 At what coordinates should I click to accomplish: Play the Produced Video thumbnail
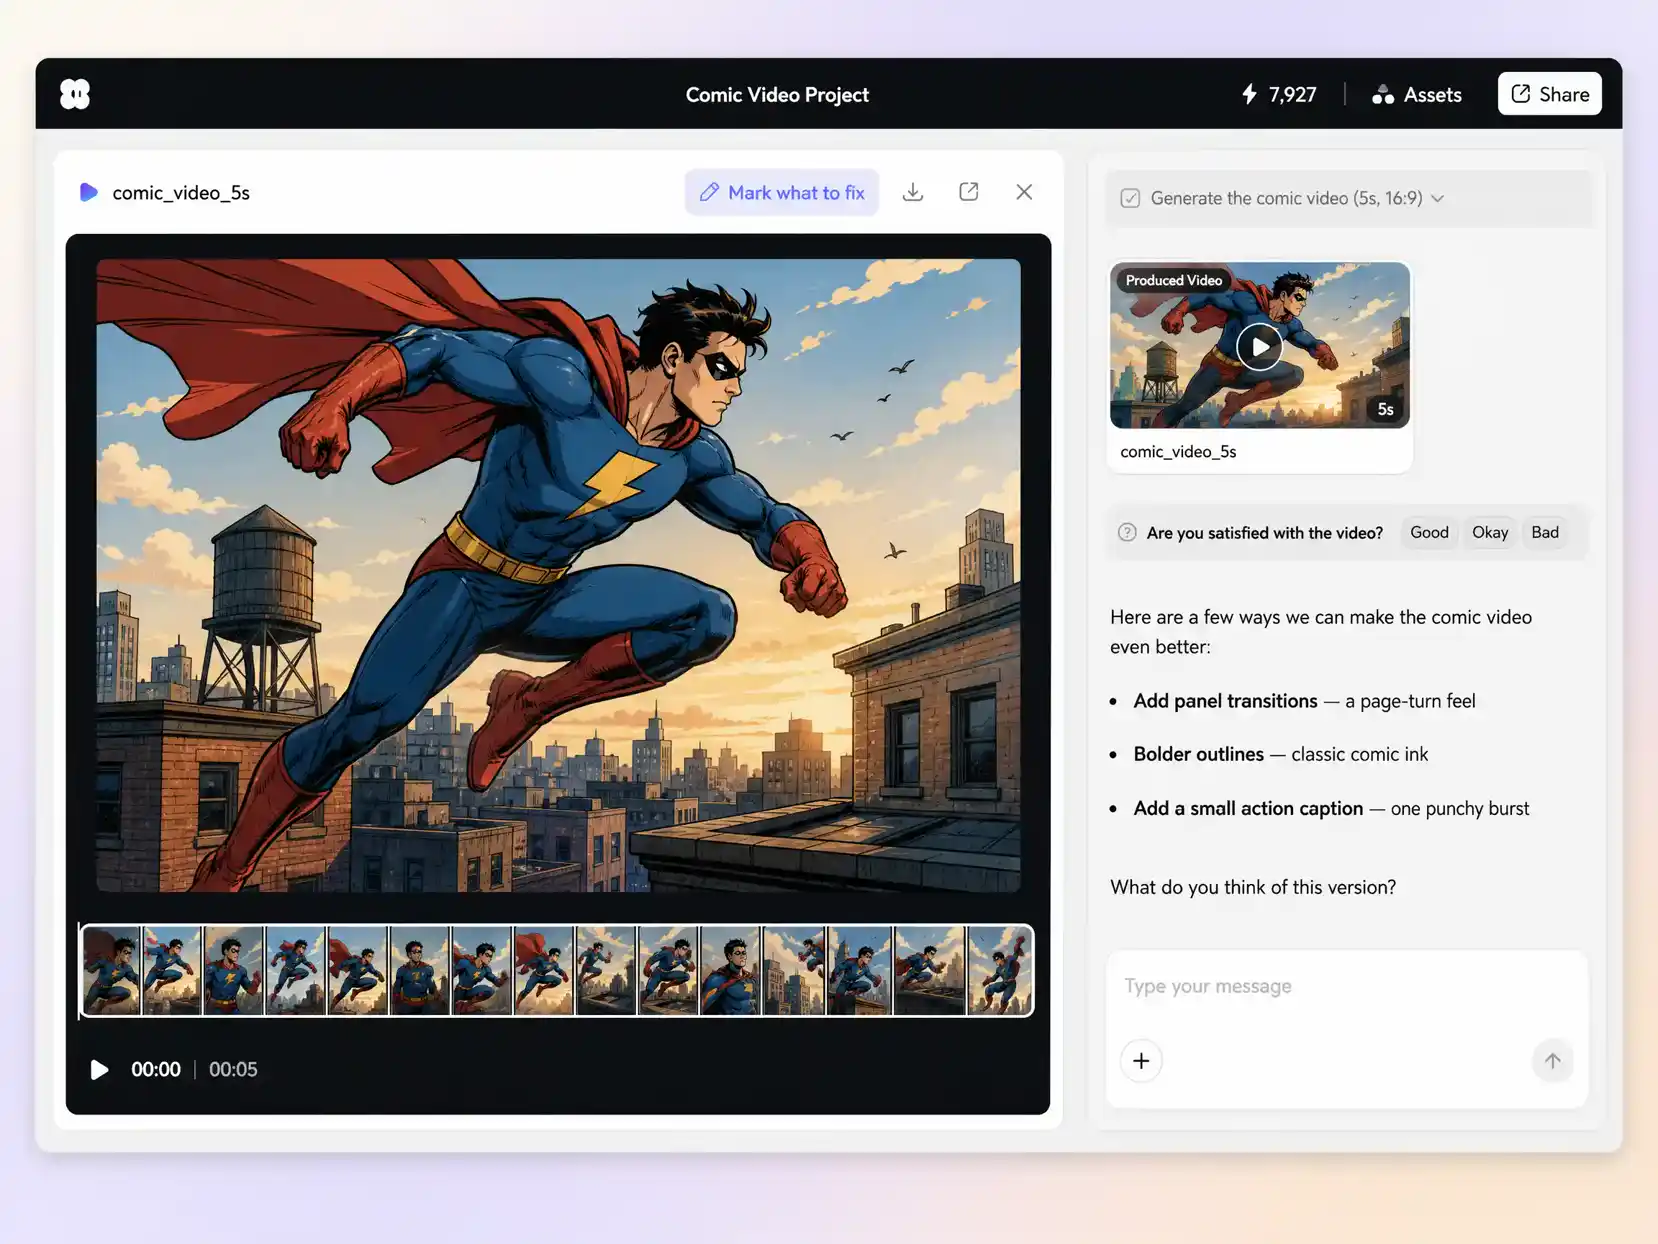(x=1259, y=346)
